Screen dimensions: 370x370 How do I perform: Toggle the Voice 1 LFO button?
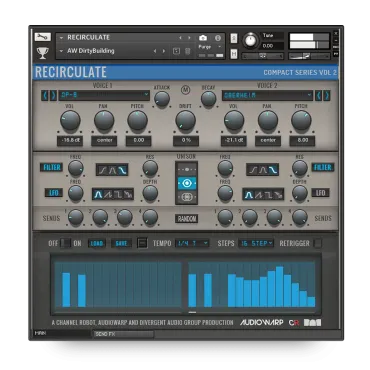click(54, 193)
